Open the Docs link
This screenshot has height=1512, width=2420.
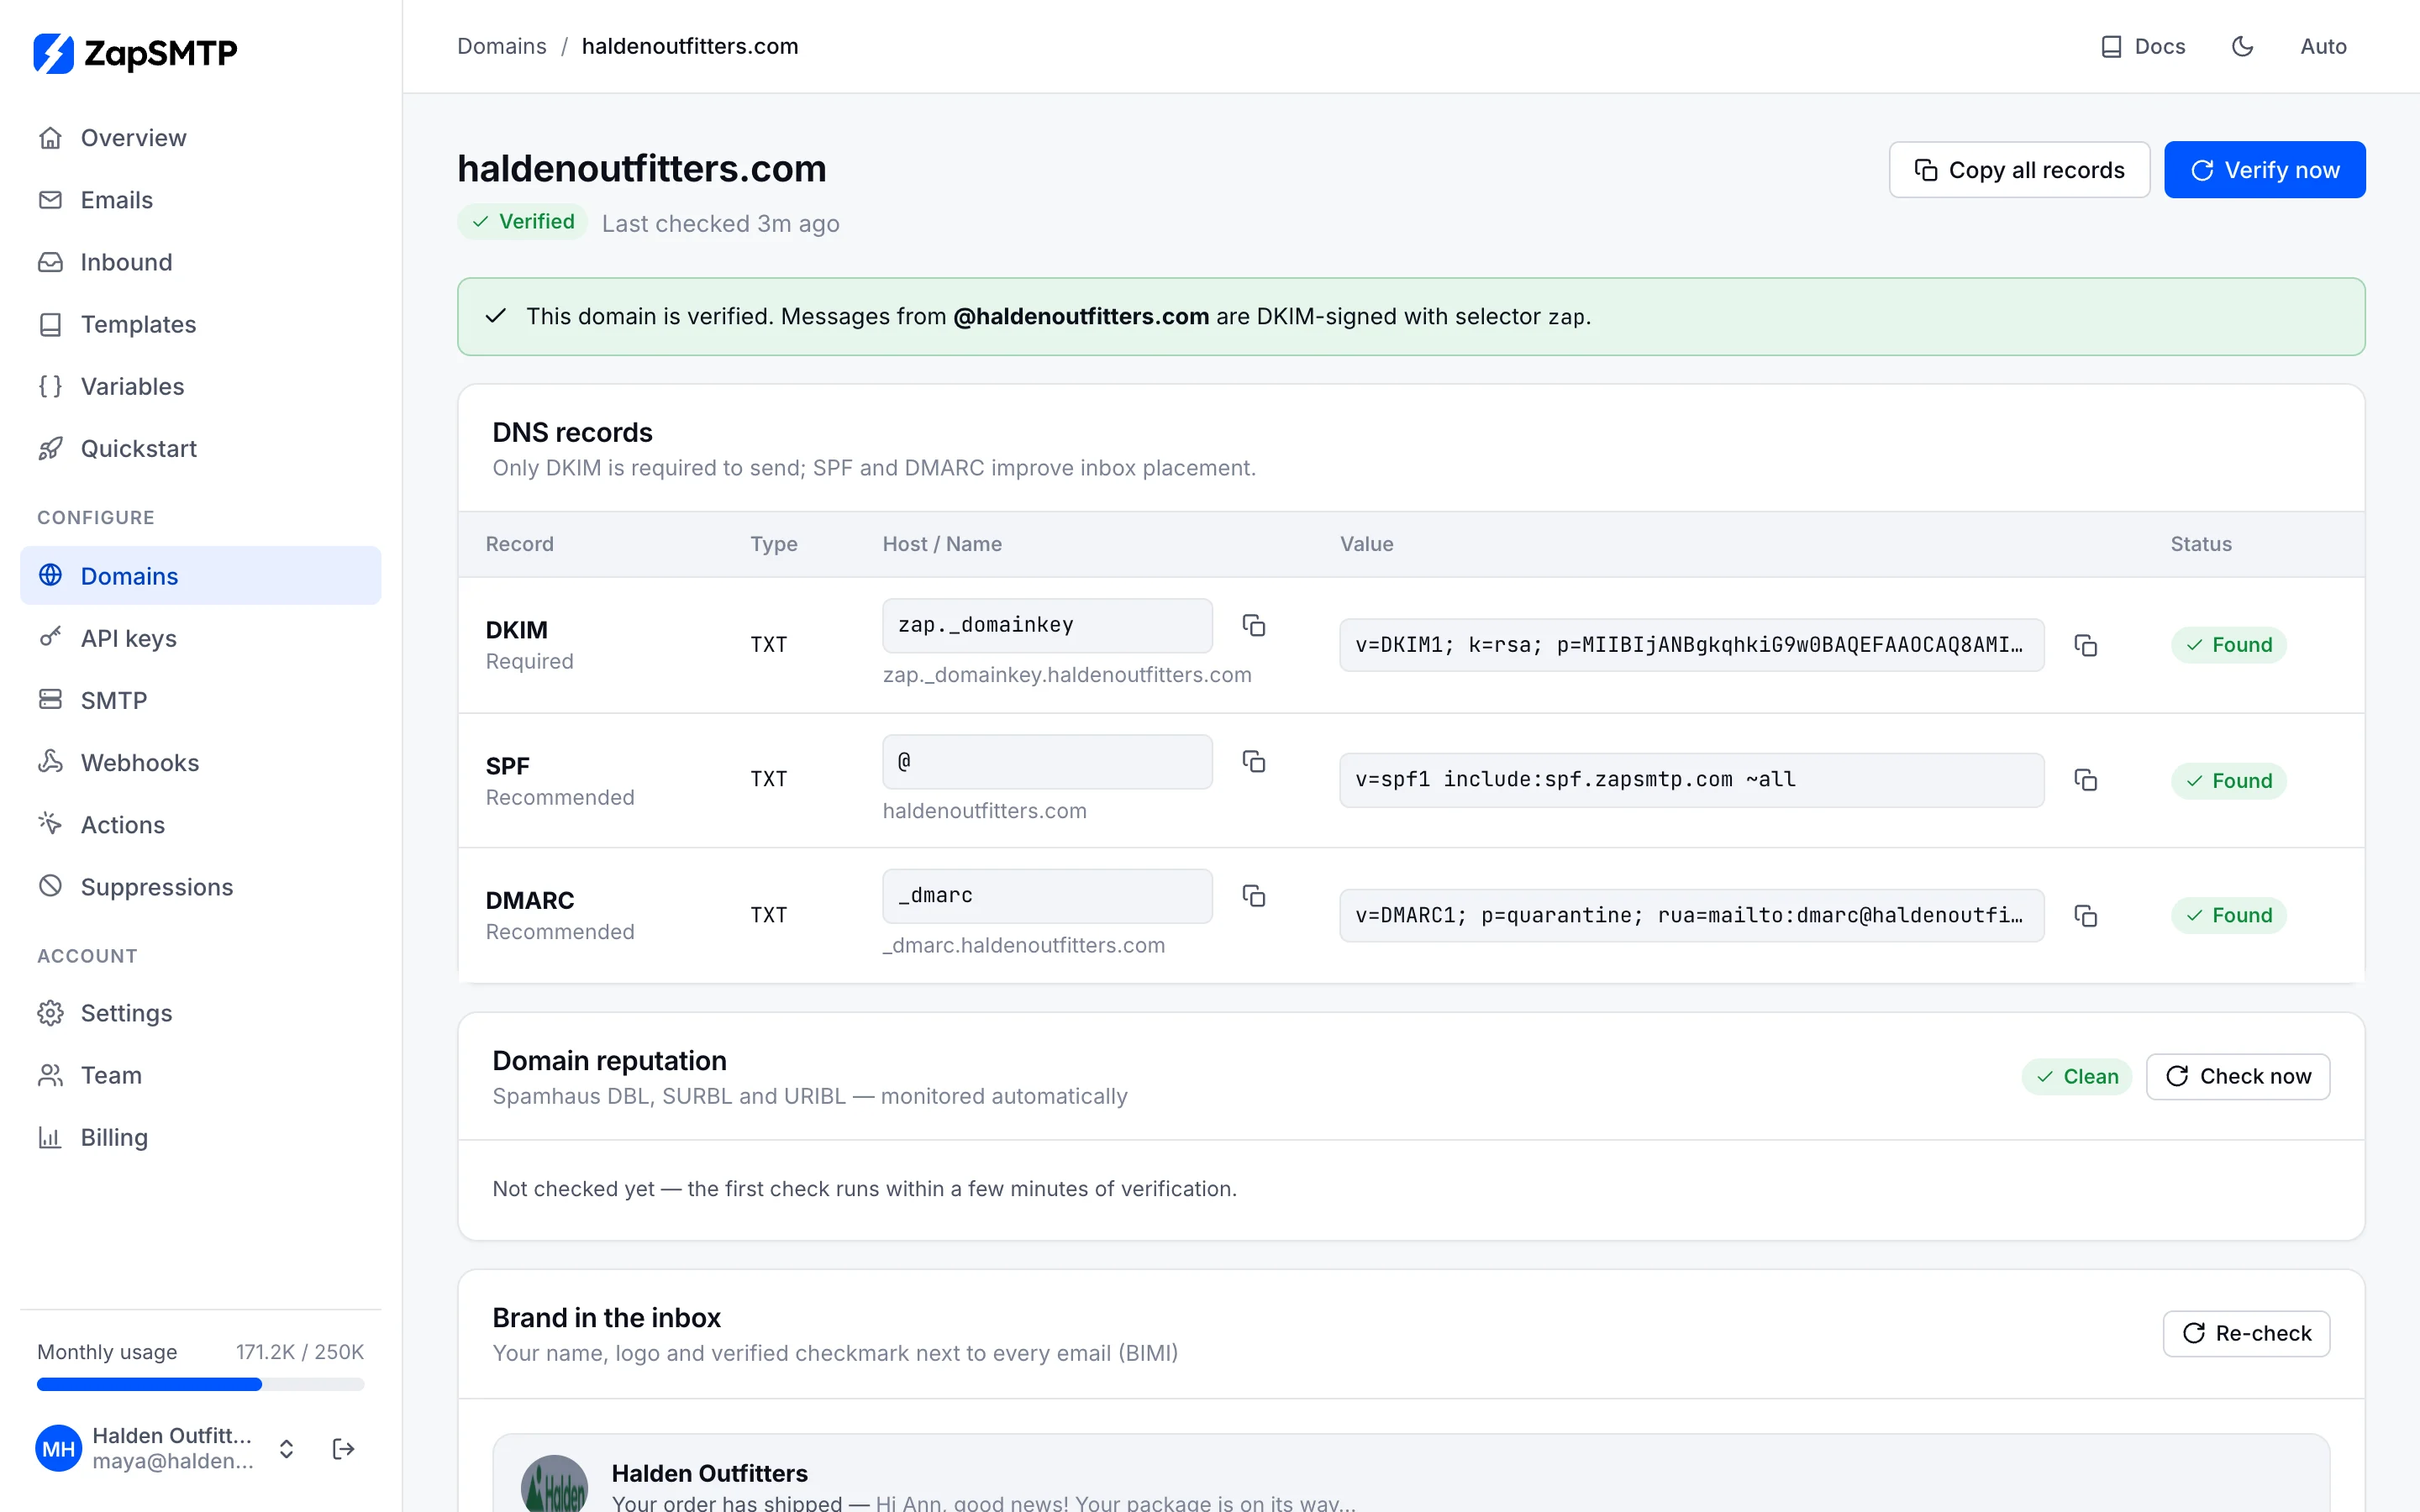2143,47
